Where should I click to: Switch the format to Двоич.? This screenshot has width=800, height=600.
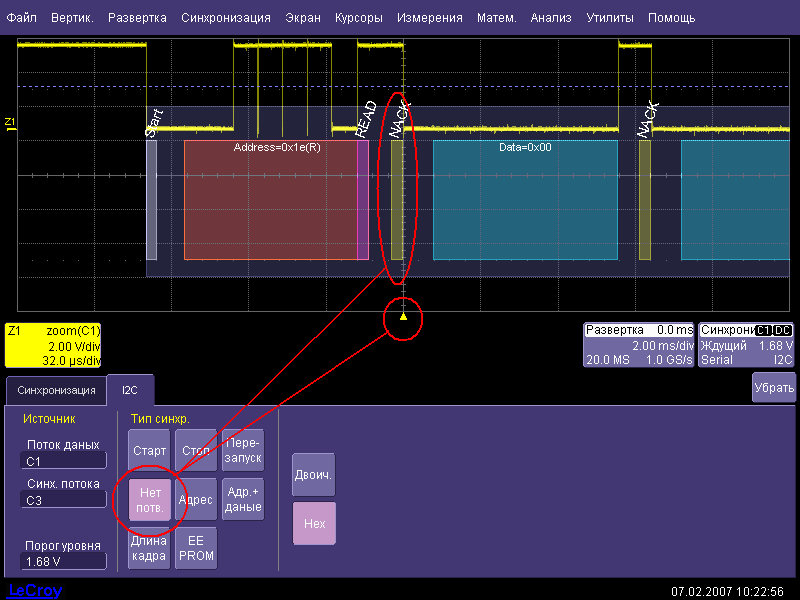click(313, 475)
